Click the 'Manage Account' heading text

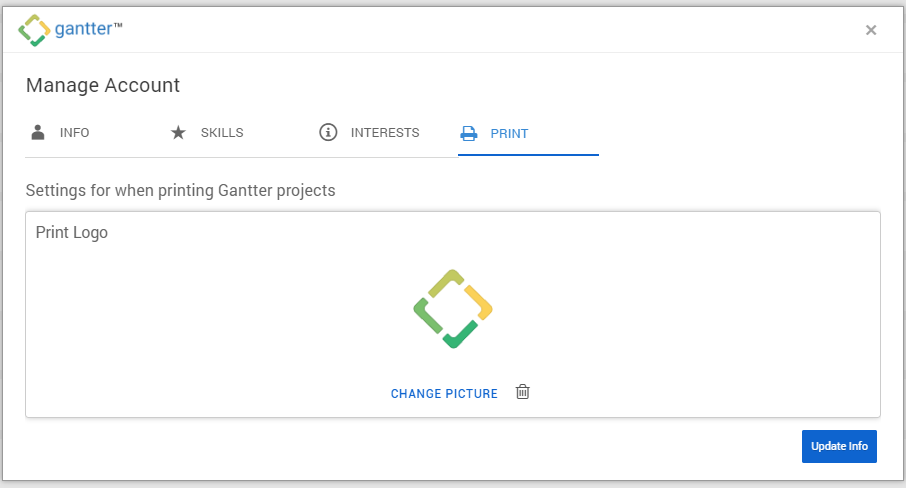pyautogui.click(x=103, y=85)
